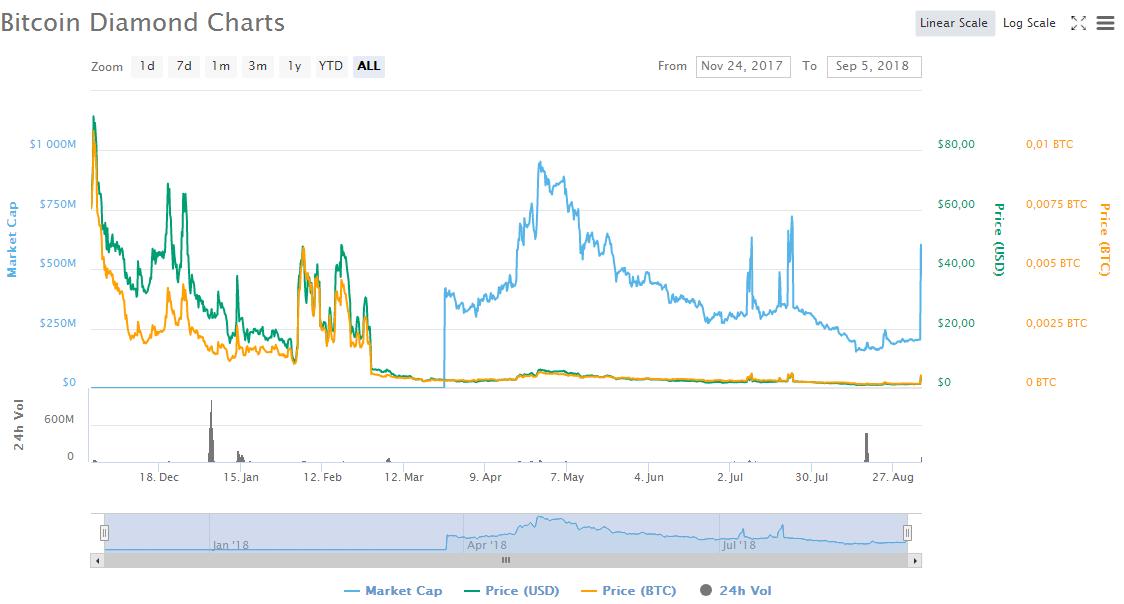1124x604 pixels.
Task: Click the navigator scrollbar right arrow
Action: (x=915, y=560)
